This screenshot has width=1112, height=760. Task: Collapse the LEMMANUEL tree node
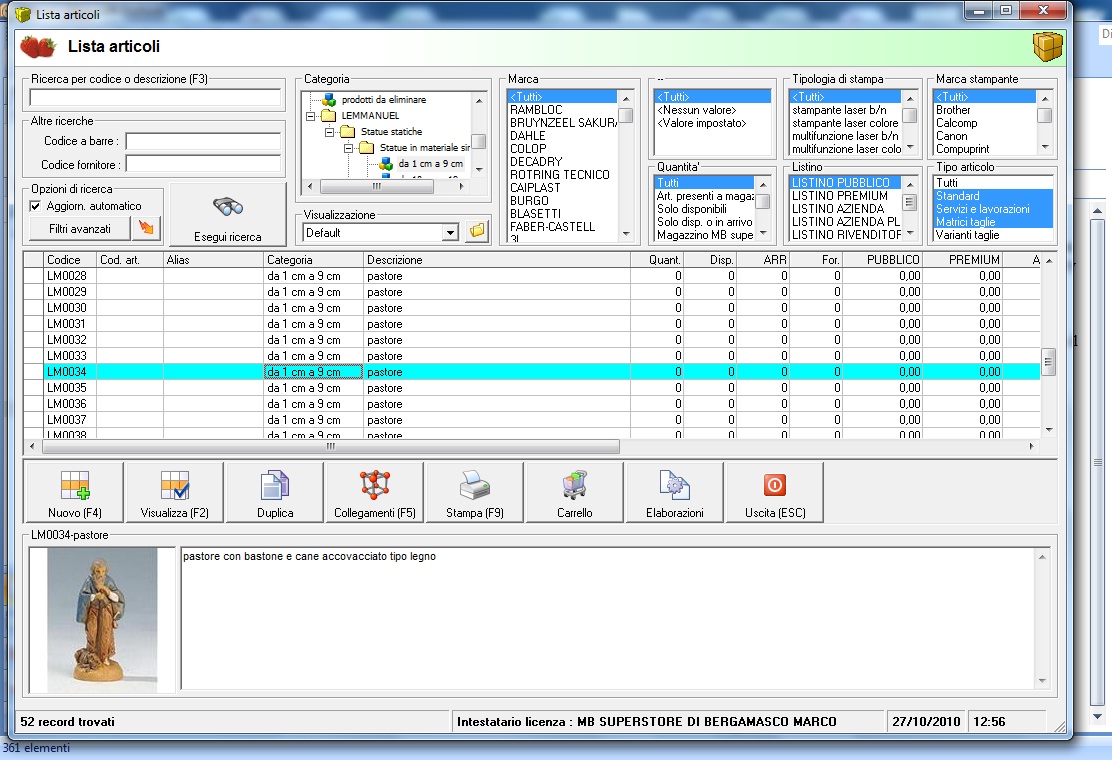311,116
